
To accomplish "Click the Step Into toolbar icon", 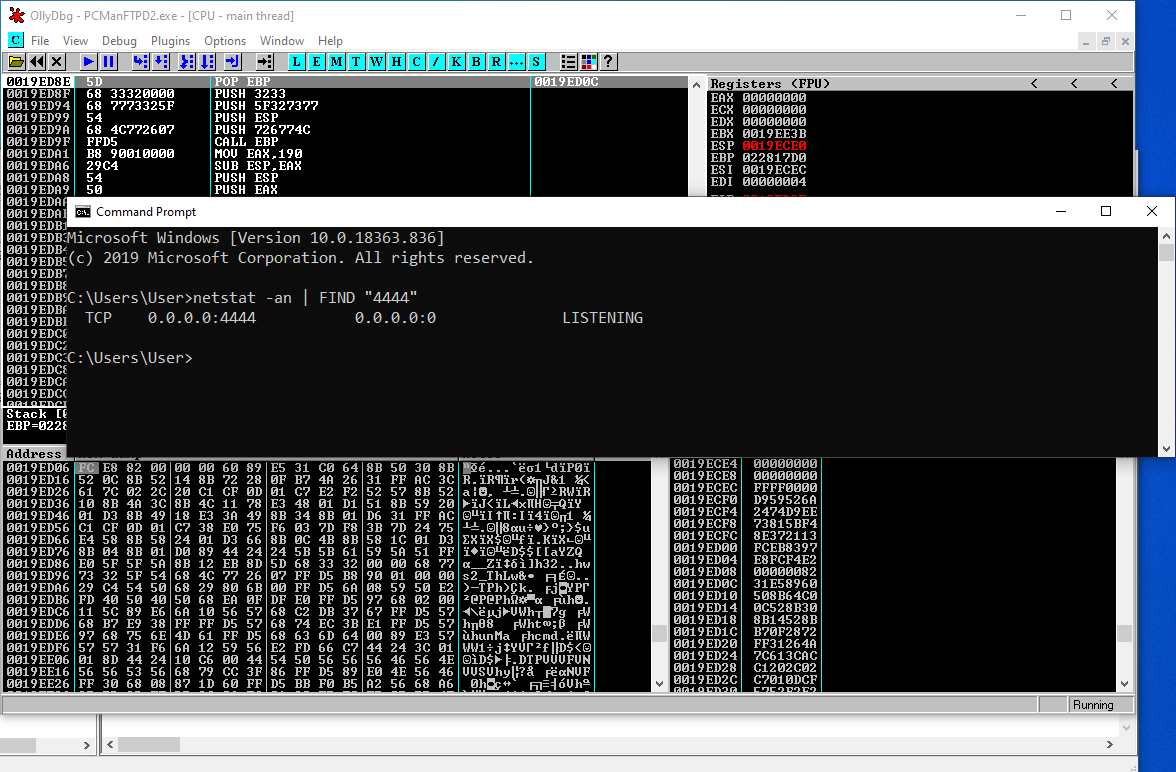I will (x=140, y=62).
